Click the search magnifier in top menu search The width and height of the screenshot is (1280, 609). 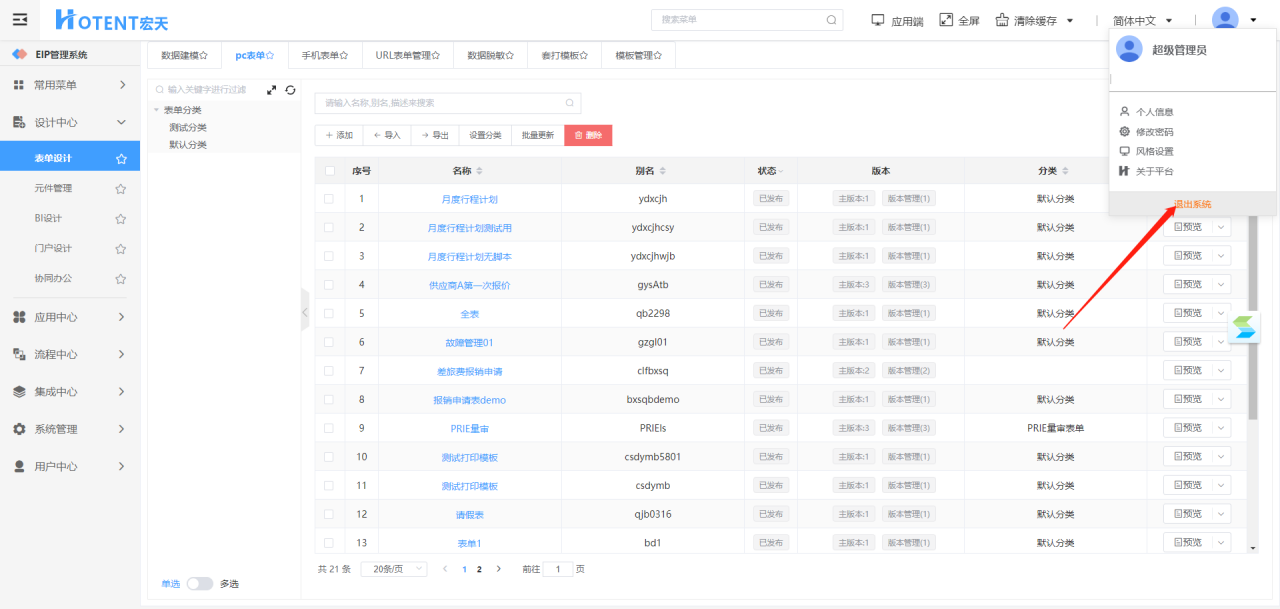point(831,20)
